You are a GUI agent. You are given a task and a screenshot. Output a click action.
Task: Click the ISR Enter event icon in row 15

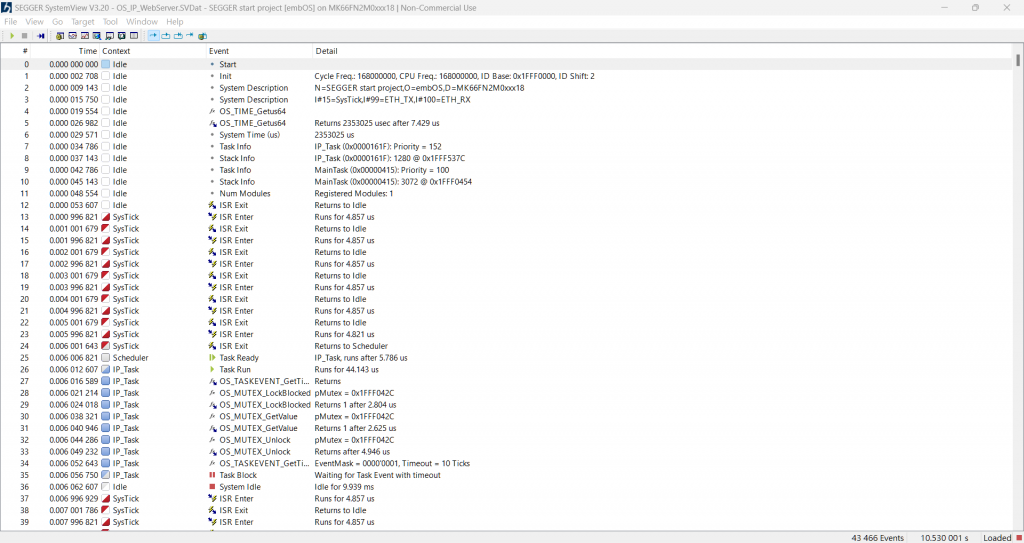(x=212, y=240)
